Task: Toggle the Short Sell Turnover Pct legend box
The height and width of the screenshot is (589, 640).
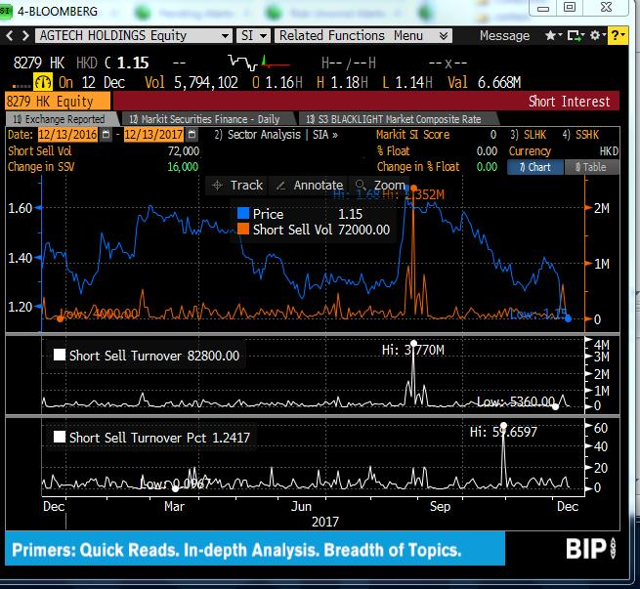Action: [x=60, y=437]
